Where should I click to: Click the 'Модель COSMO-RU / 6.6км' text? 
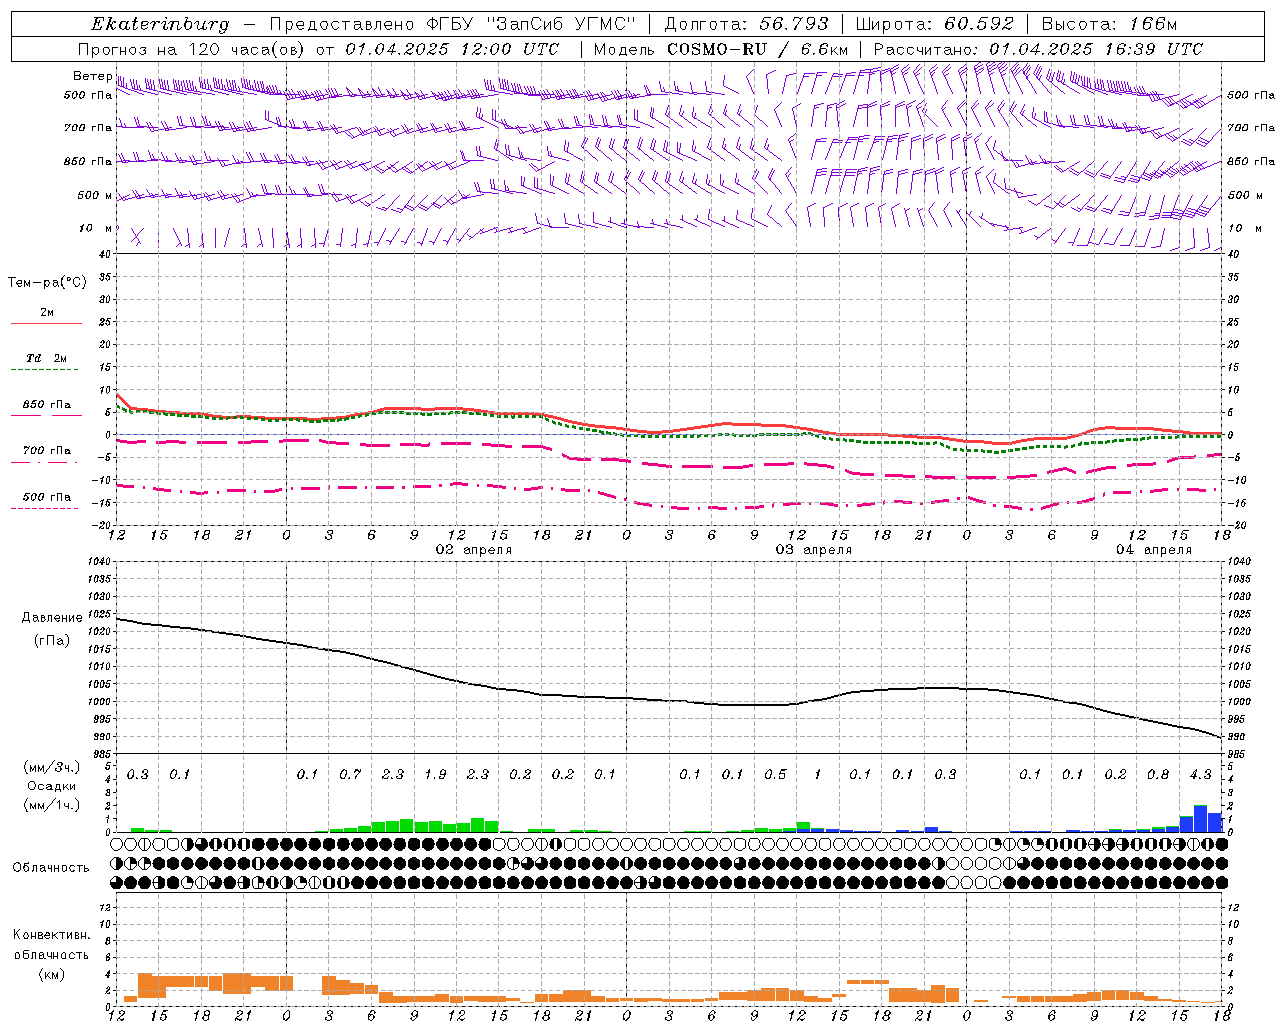[721, 49]
